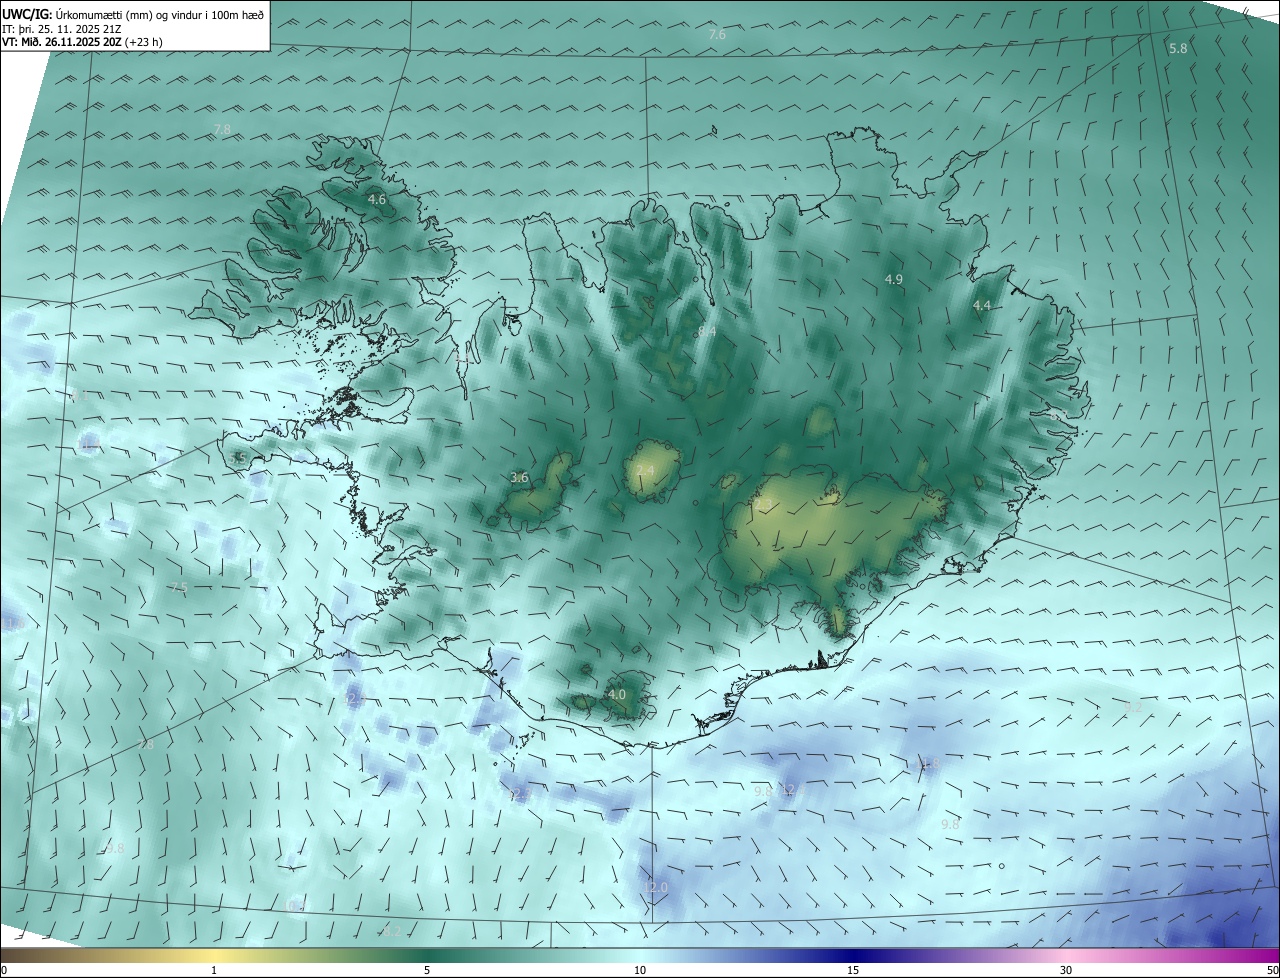Click the colorbar tick label '5'
1280x978 pixels.
click(427, 970)
